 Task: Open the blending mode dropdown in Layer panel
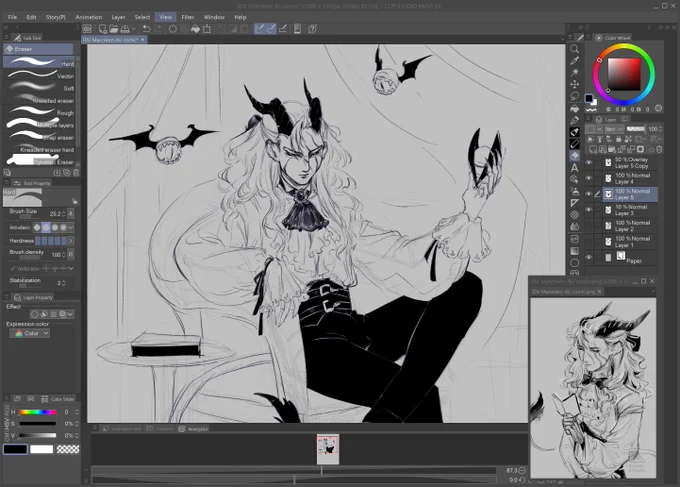(x=614, y=129)
